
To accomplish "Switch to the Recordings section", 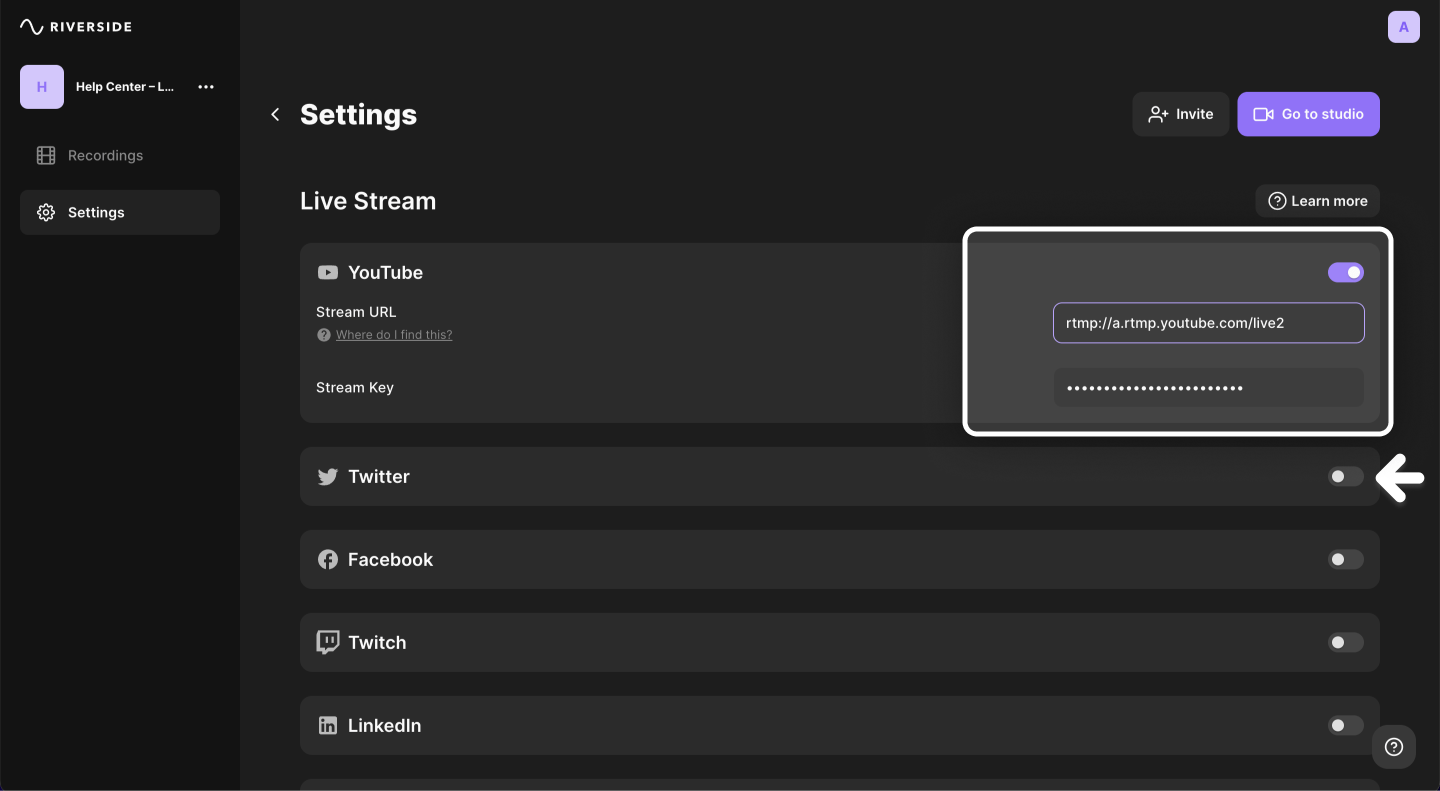I will tap(105, 155).
